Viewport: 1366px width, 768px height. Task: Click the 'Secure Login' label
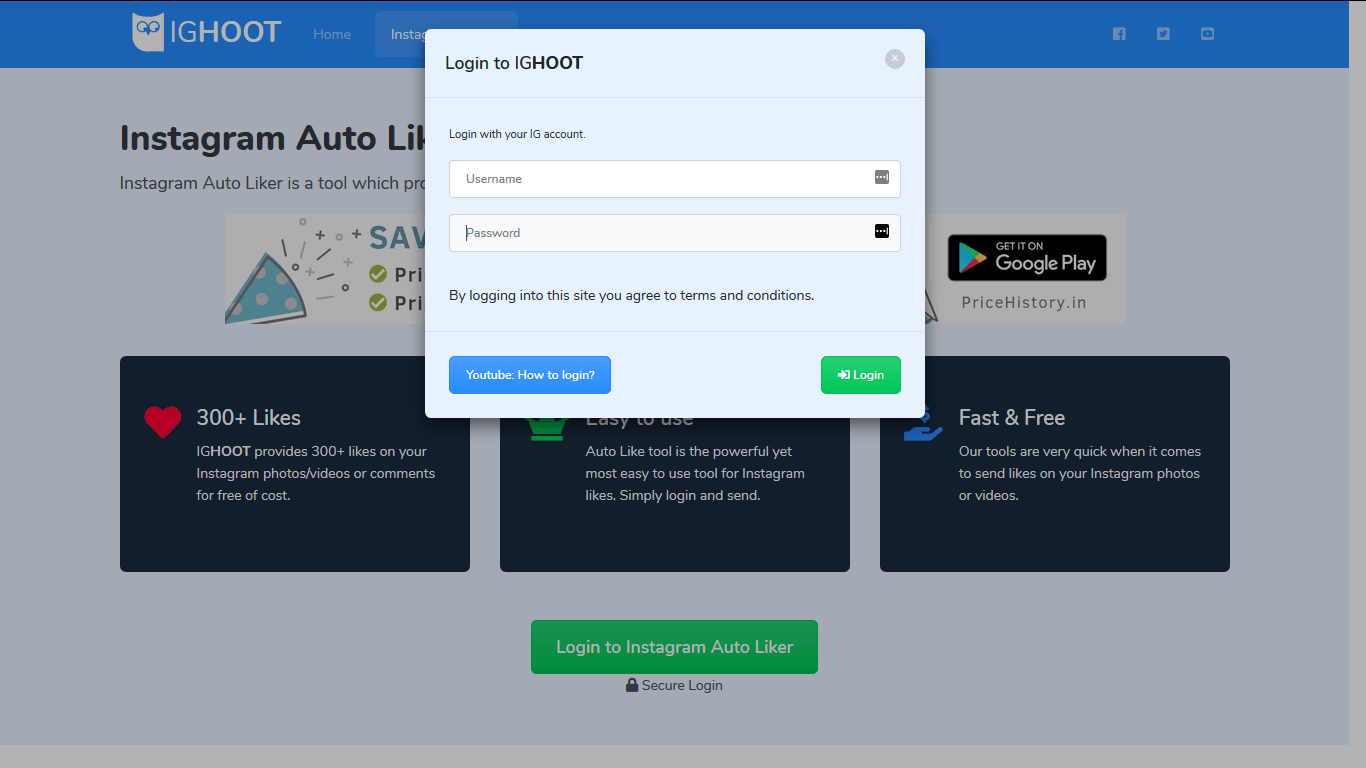point(682,685)
